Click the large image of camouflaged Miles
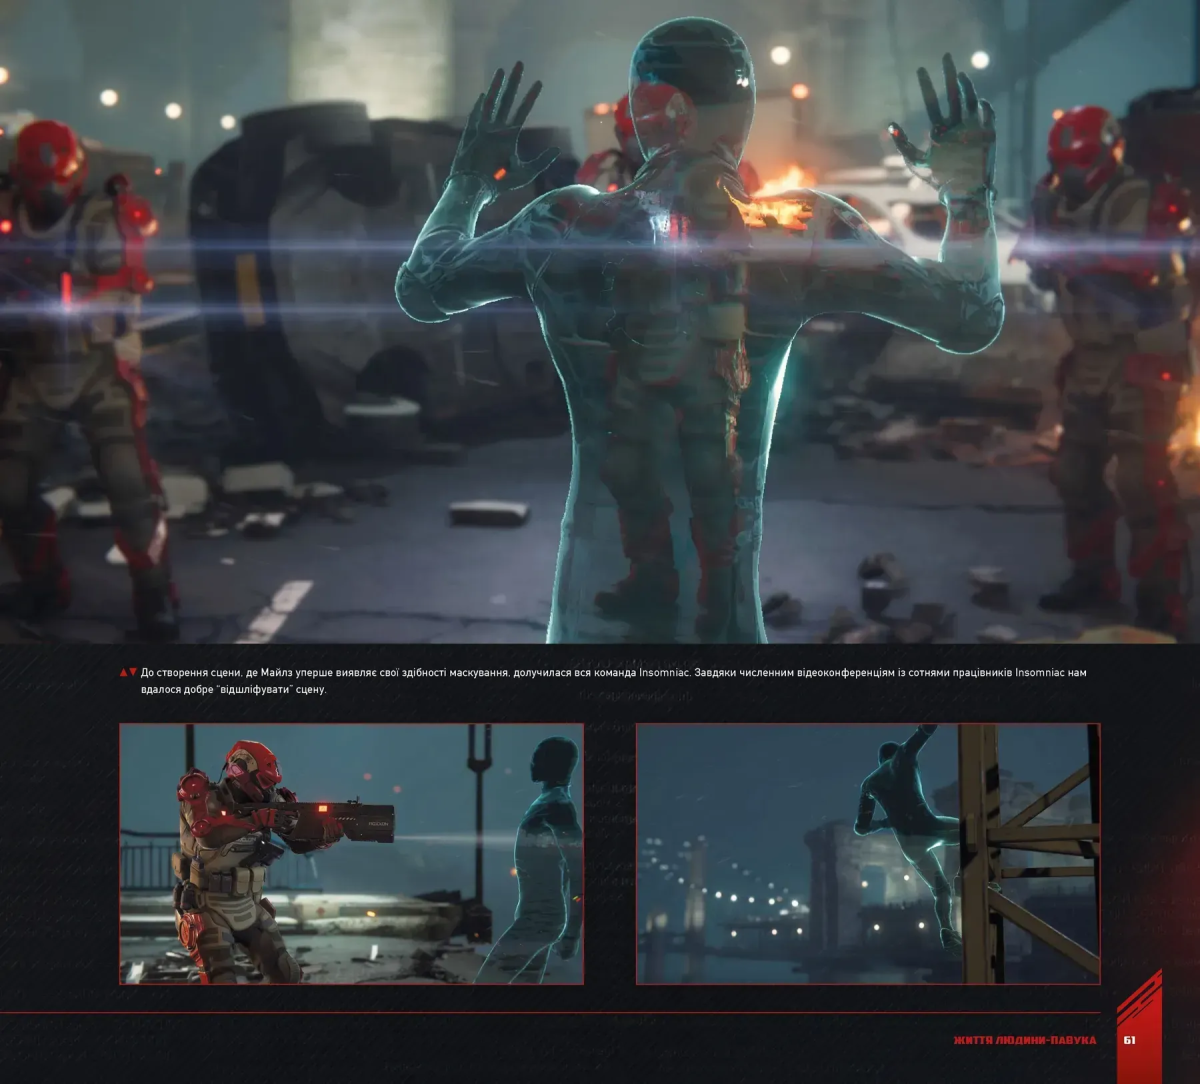 coord(600,320)
